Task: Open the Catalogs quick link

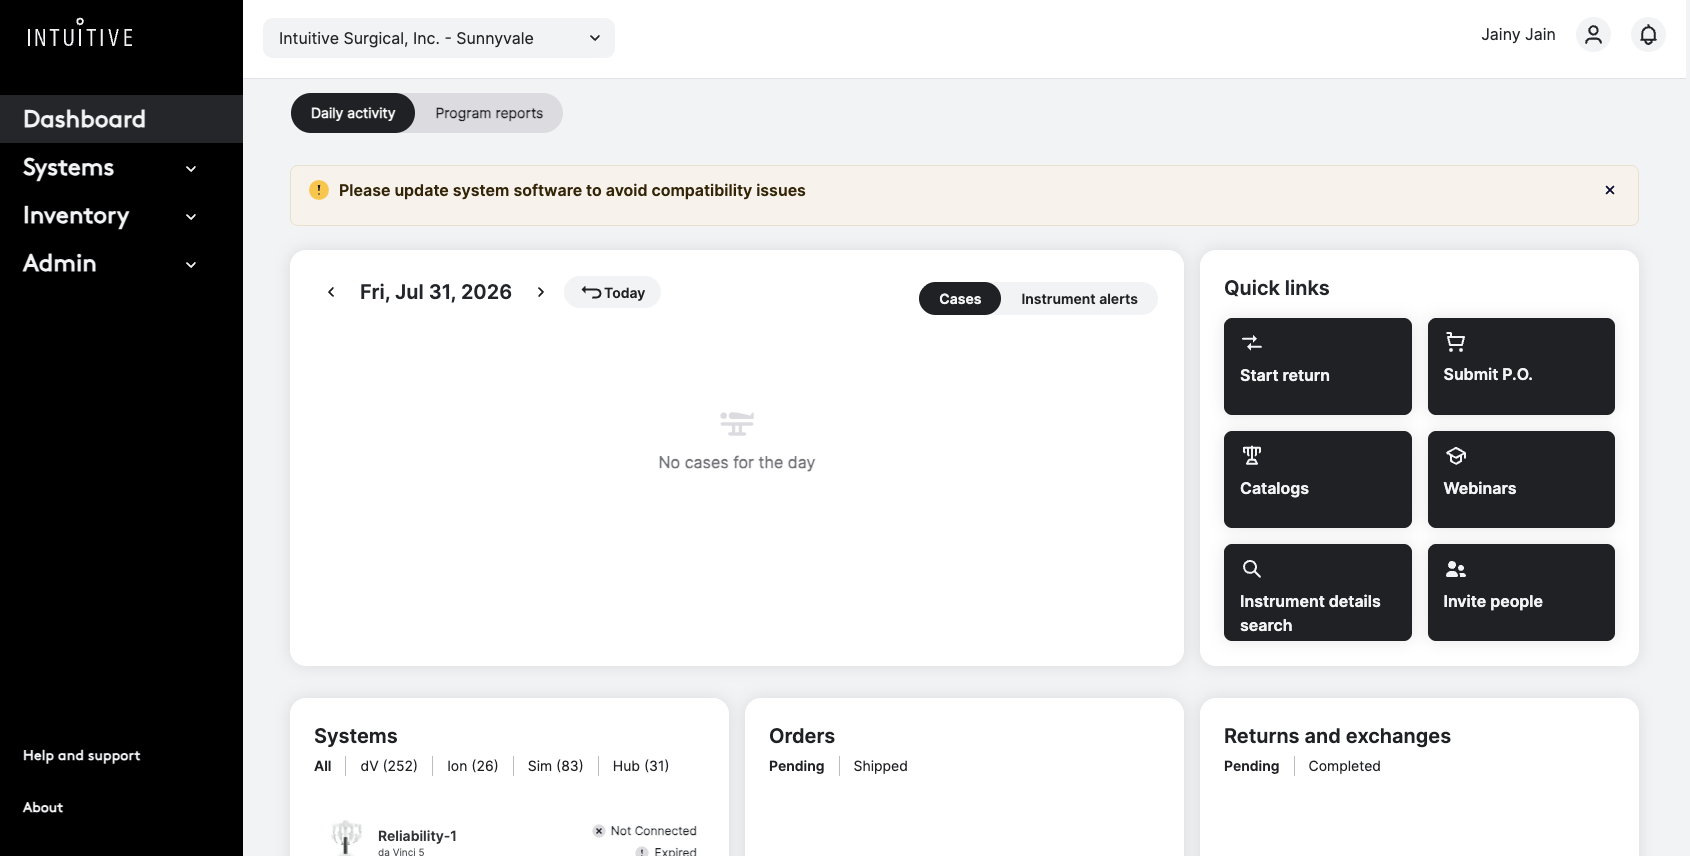Action: (1317, 479)
